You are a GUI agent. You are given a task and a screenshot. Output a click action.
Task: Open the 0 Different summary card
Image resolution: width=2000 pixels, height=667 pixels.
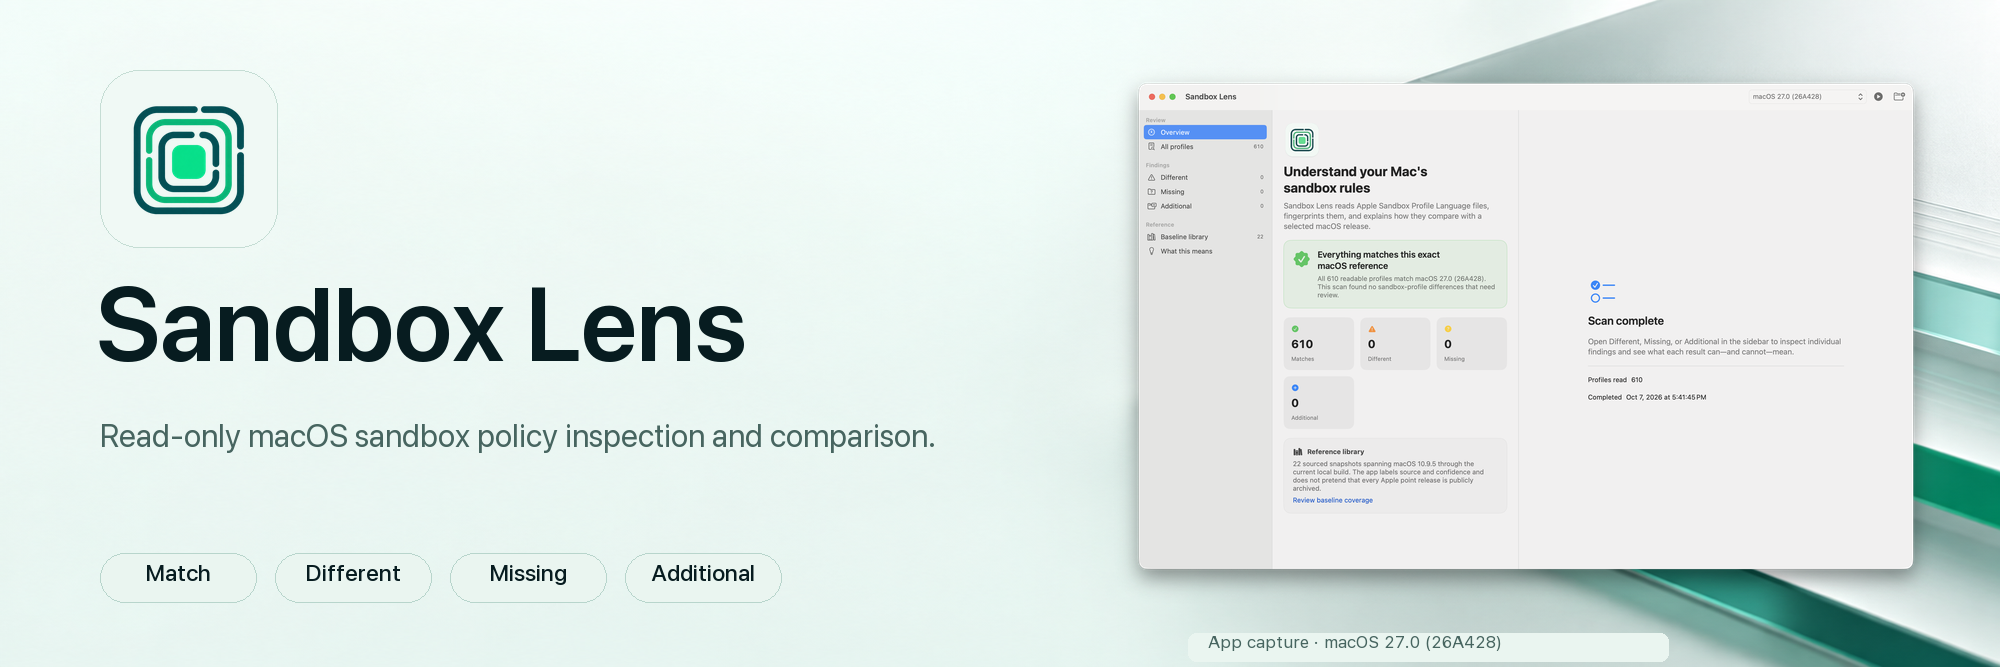click(x=1395, y=344)
